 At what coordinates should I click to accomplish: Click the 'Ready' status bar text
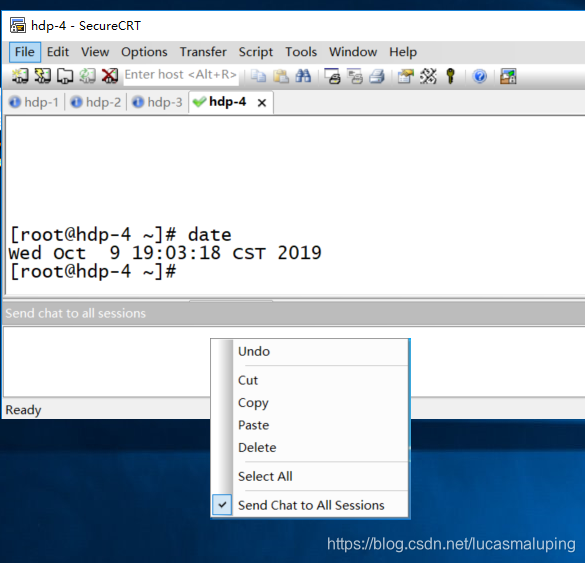tap(23, 410)
